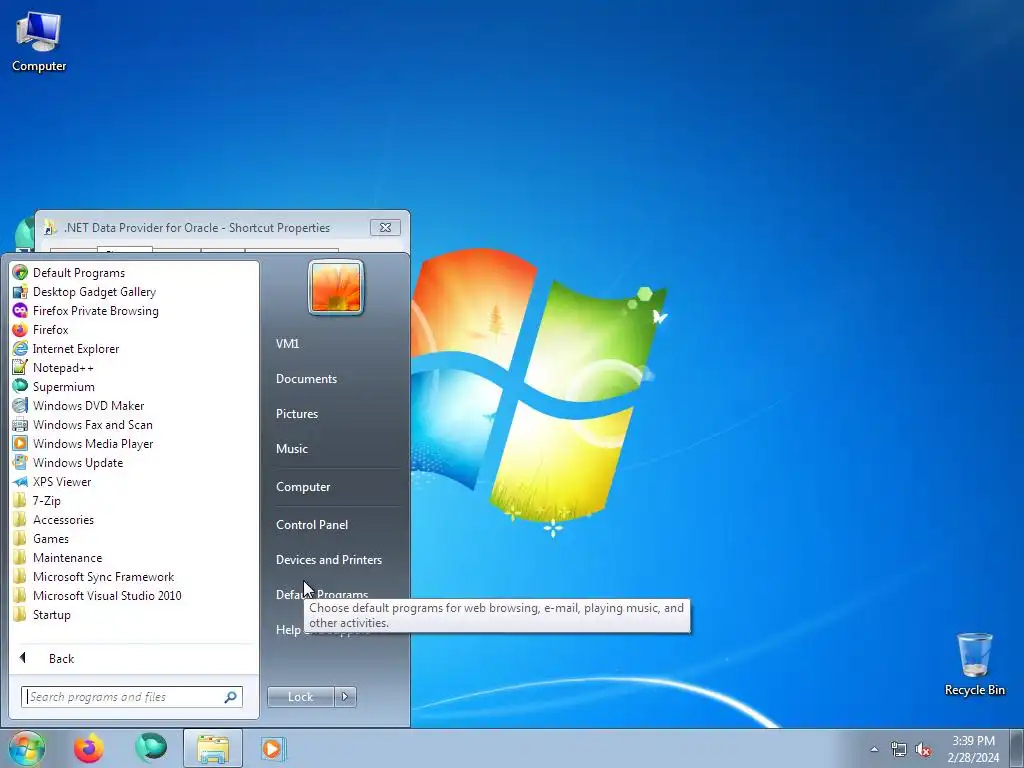Click the muted volume tray icon
Image resolution: width=1024 pixels, height=768 pixels.
pos(923,749)
